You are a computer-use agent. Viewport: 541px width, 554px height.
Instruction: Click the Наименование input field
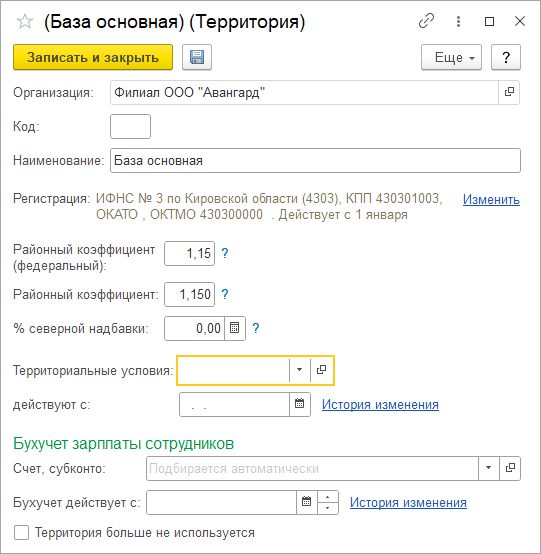point(315,161)
